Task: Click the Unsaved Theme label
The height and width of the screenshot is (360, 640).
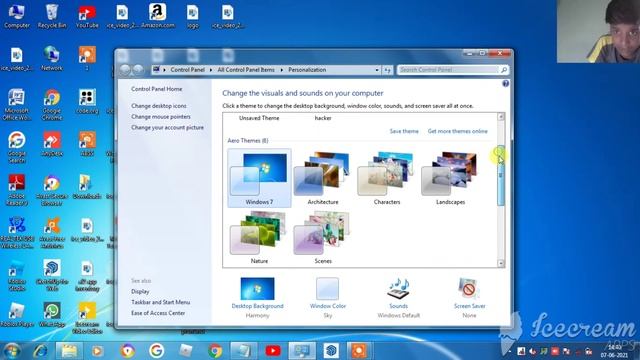Action: click(x=259, y=118)
